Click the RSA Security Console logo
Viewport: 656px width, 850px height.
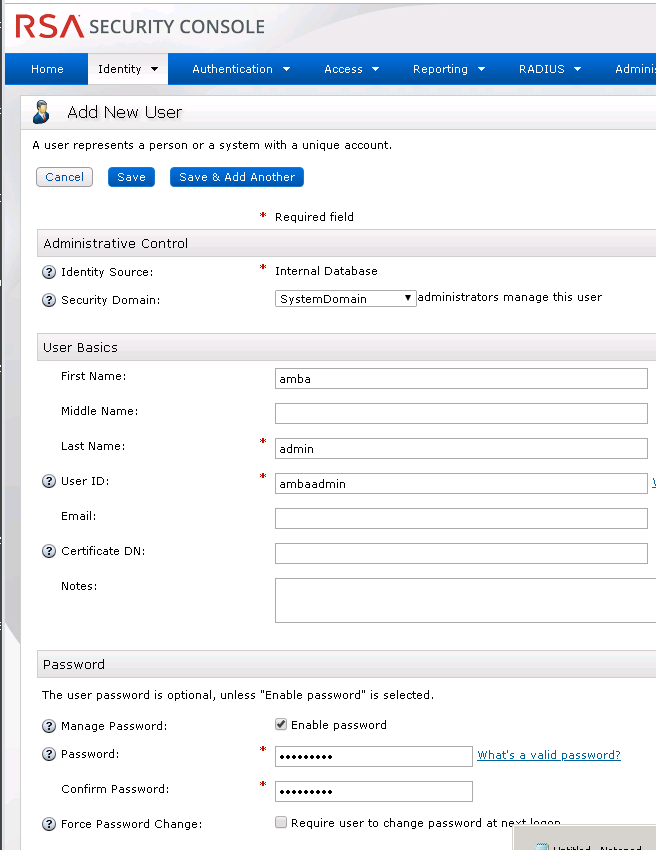(140, 26)
